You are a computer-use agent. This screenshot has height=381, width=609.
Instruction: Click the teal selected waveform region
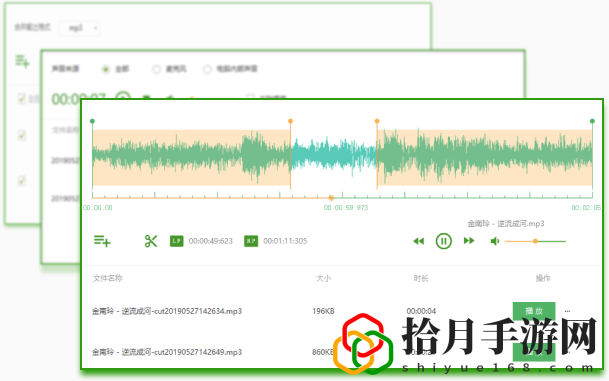(334, 155)
